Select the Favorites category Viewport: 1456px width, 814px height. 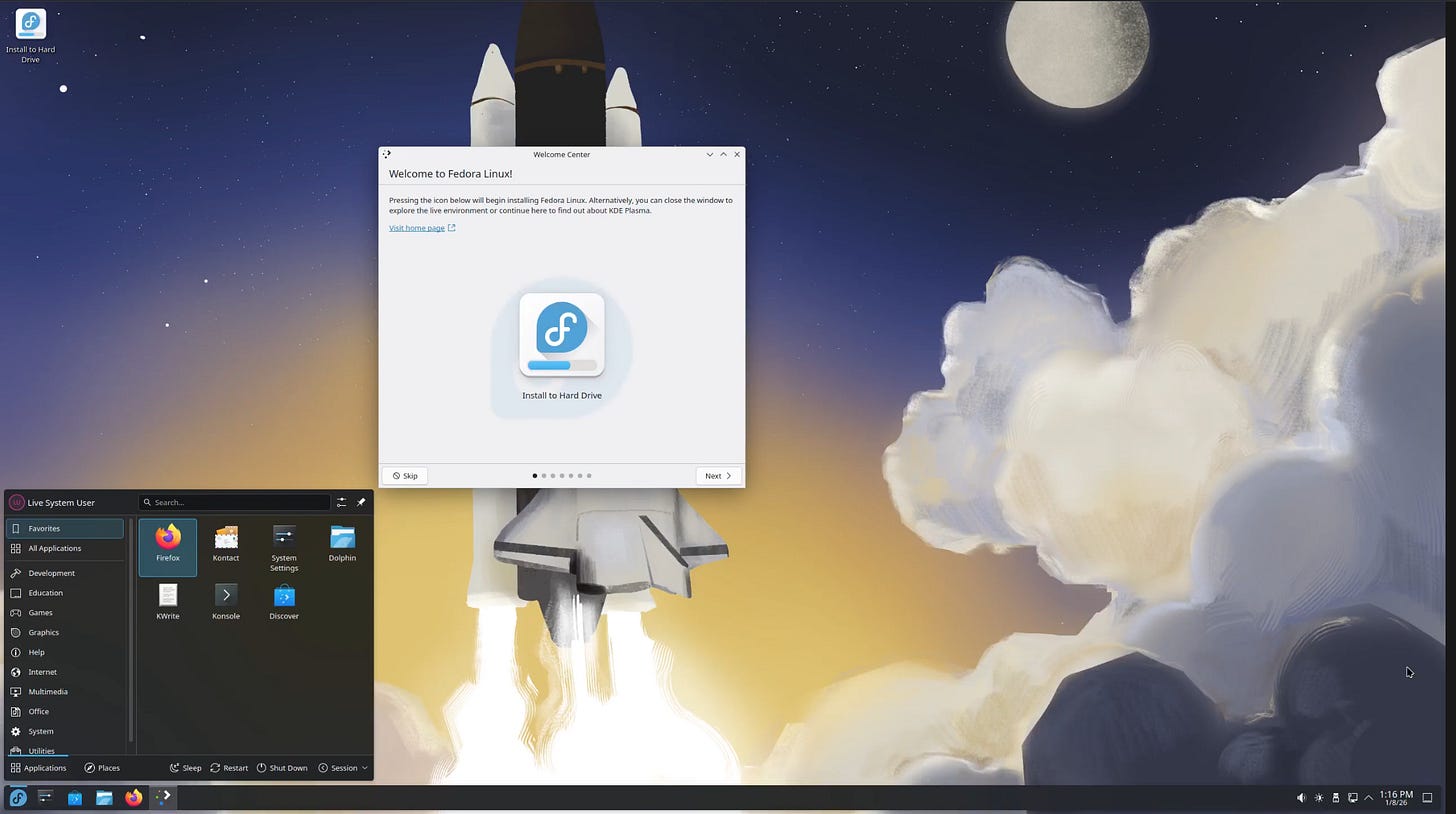click(x=65, y=528)
